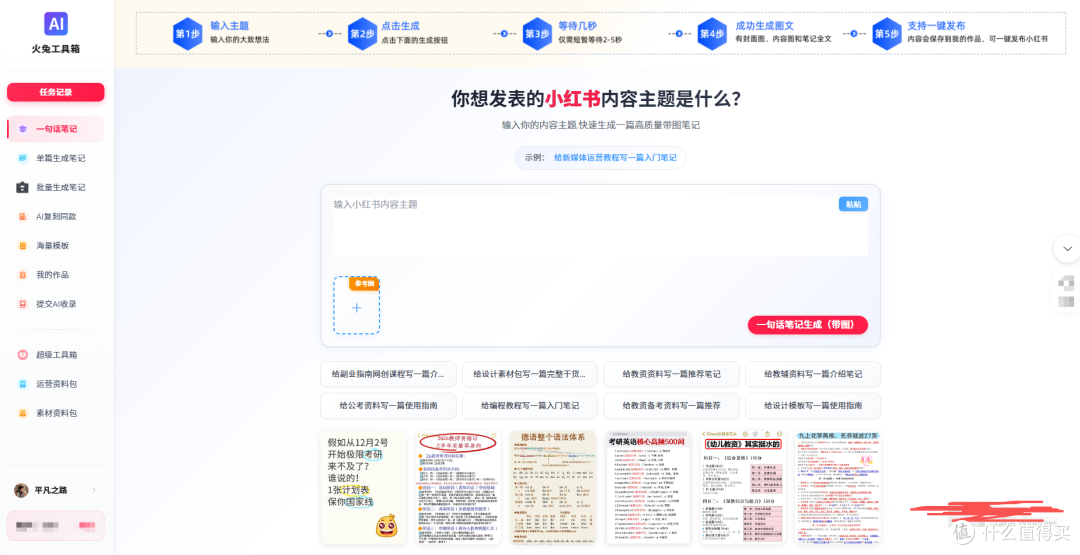This screenshot has height=555, width=1080.
Task: Click the 成功生成图文 step title
Action: tap(764, 26)
